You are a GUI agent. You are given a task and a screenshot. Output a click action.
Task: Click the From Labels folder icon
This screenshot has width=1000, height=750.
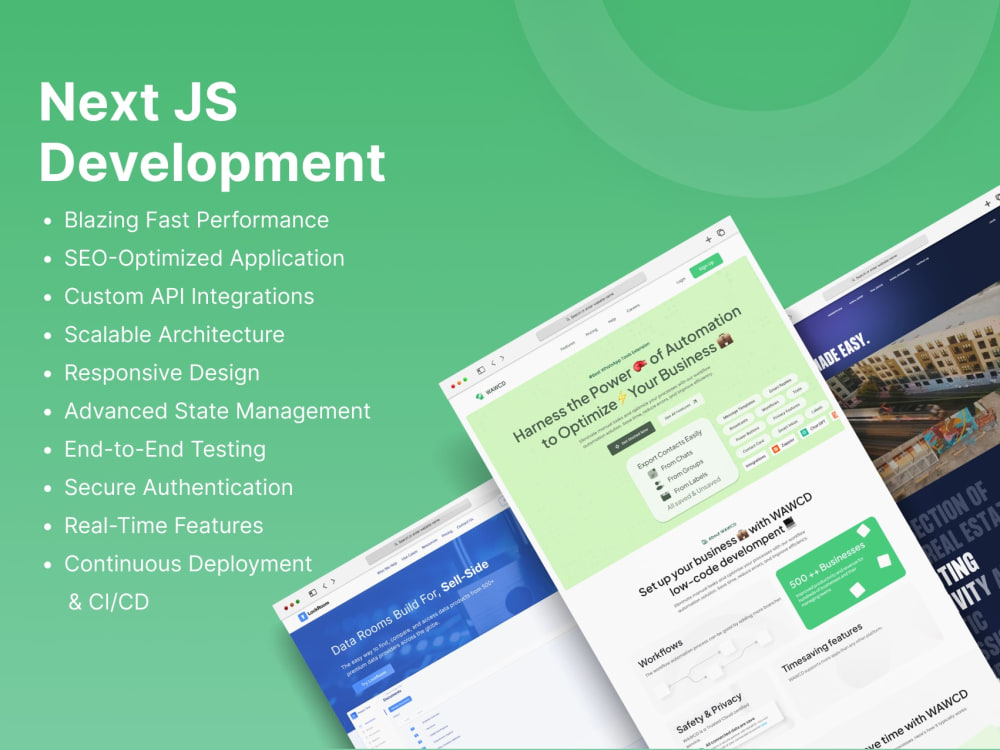tap(665, 496)
